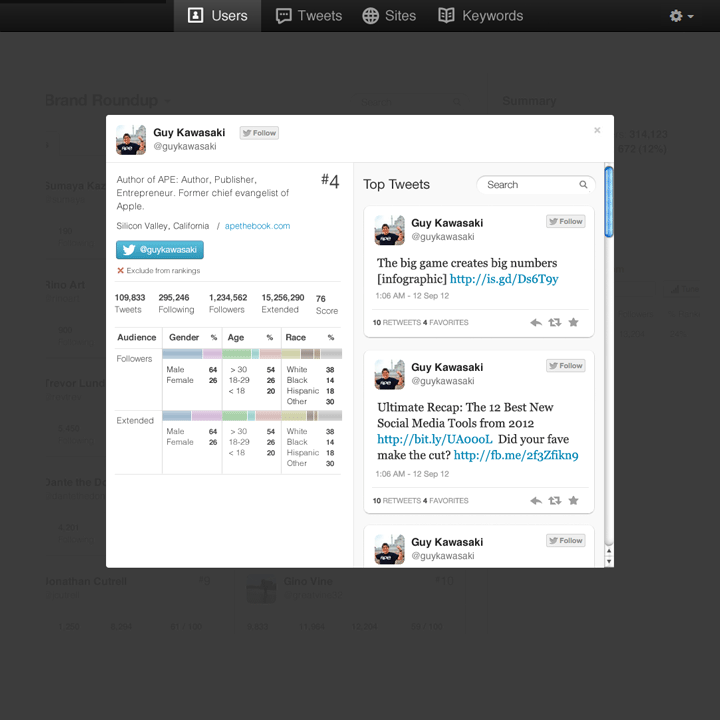Screen dimensions: 720x720
Task: Click the Top Tweets search field
Action: coord(526,185)
